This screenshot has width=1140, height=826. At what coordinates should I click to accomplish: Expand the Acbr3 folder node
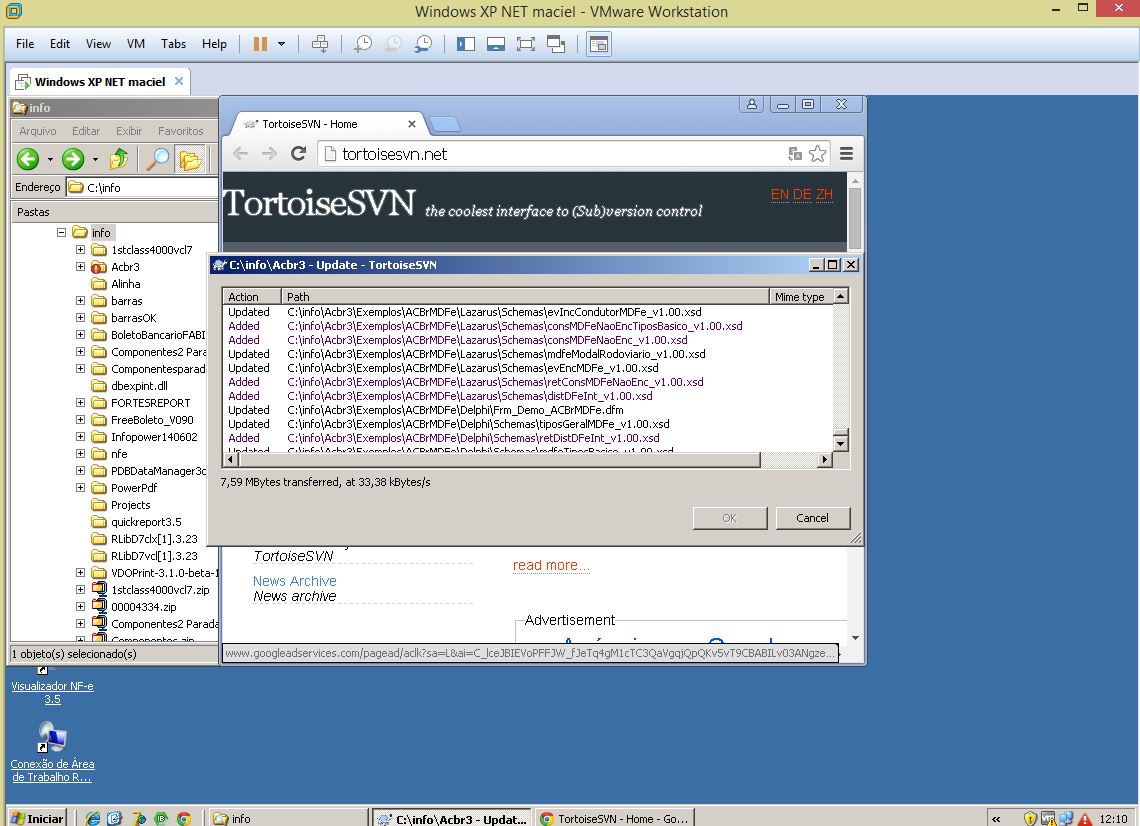(x=80, y=266)
